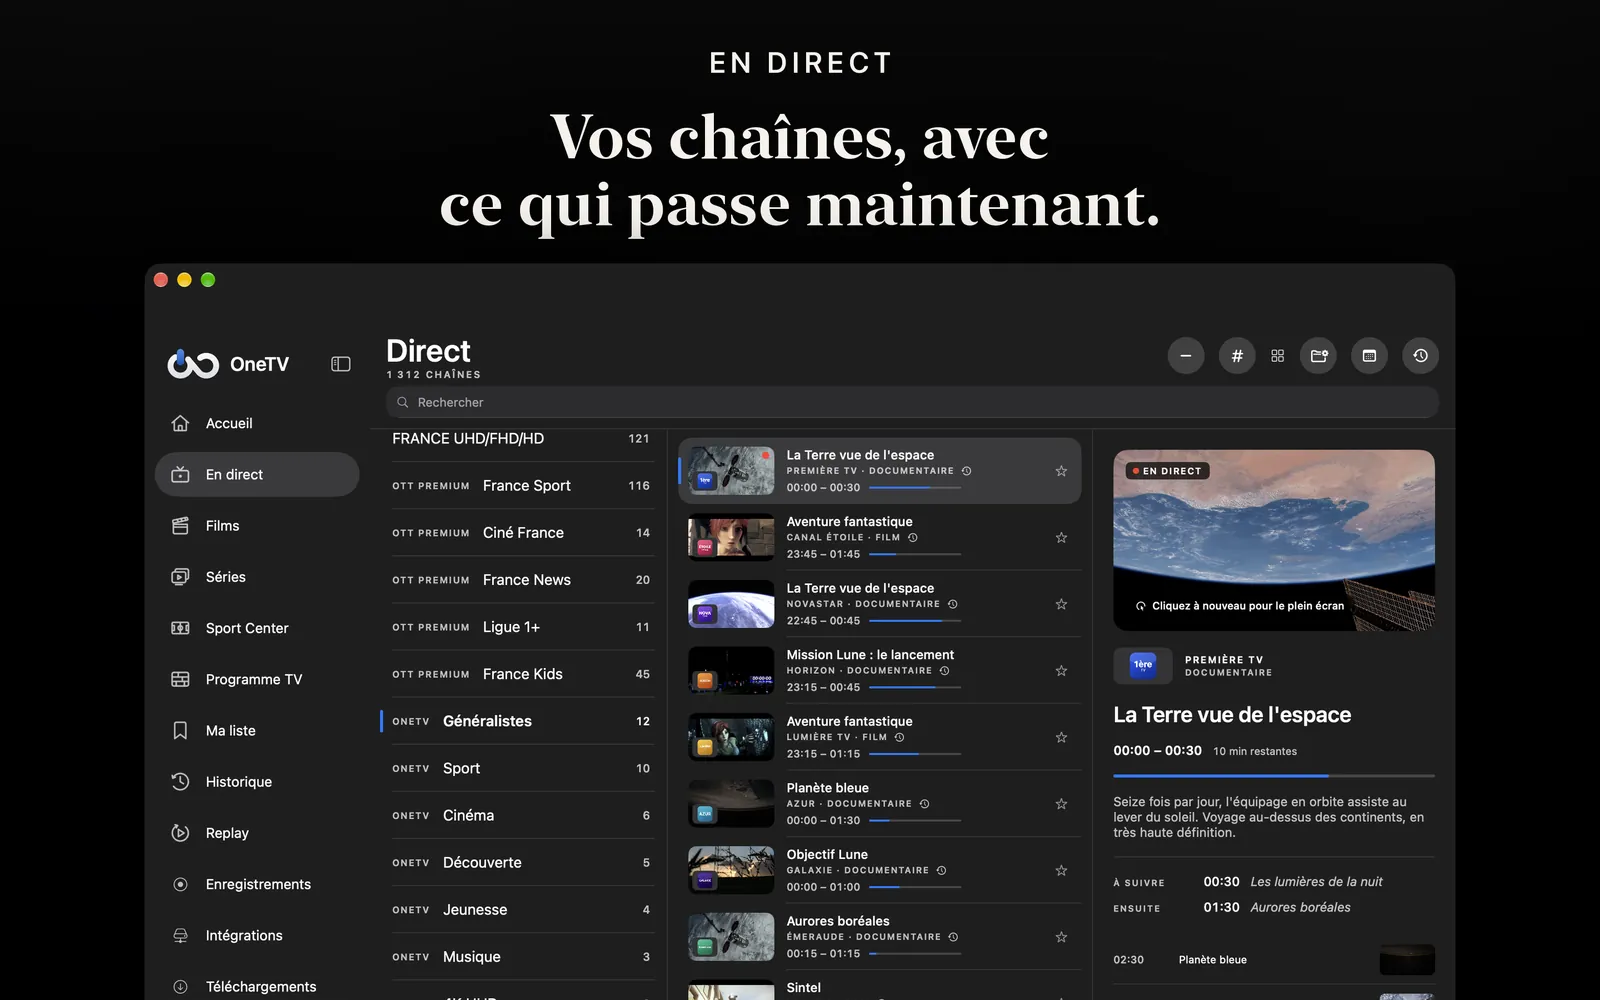Open Enregistrements
The height and width of the screenshot is (1000, 1600).
pos(257,884)
